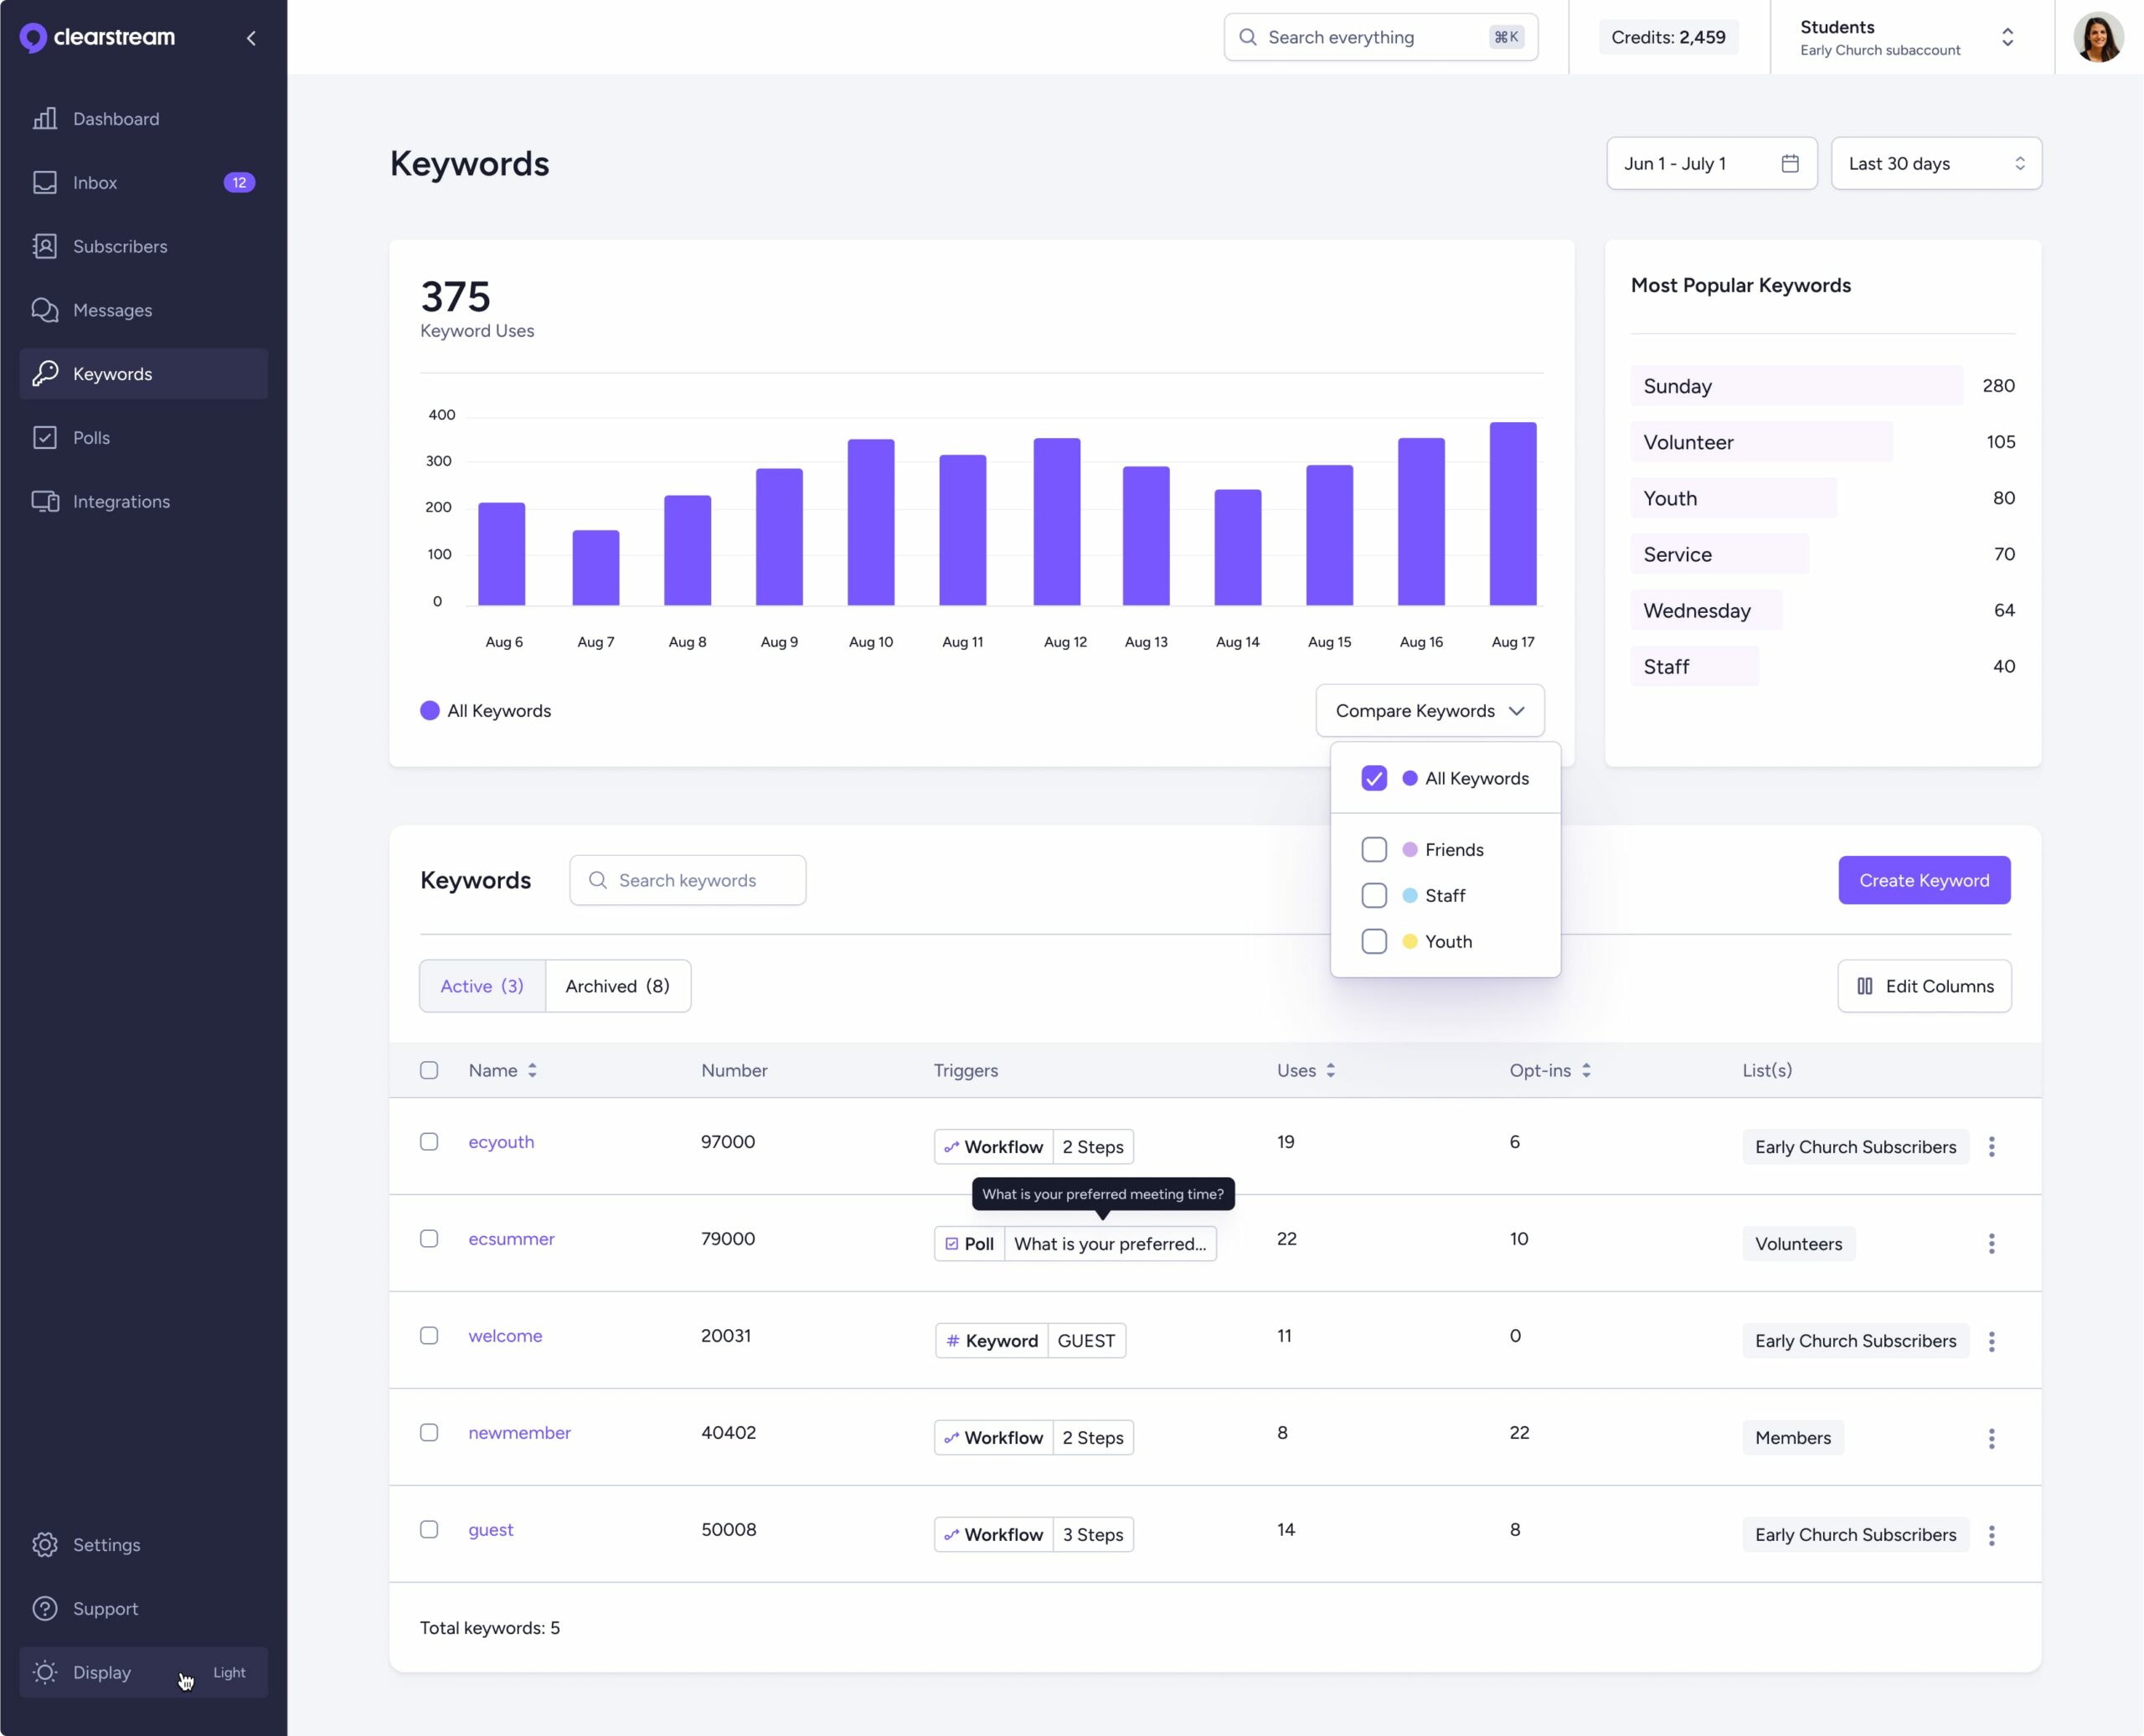Click the Settings gear icon
Viewport: 2144px width, 1736px height.
click(45, 1545)
